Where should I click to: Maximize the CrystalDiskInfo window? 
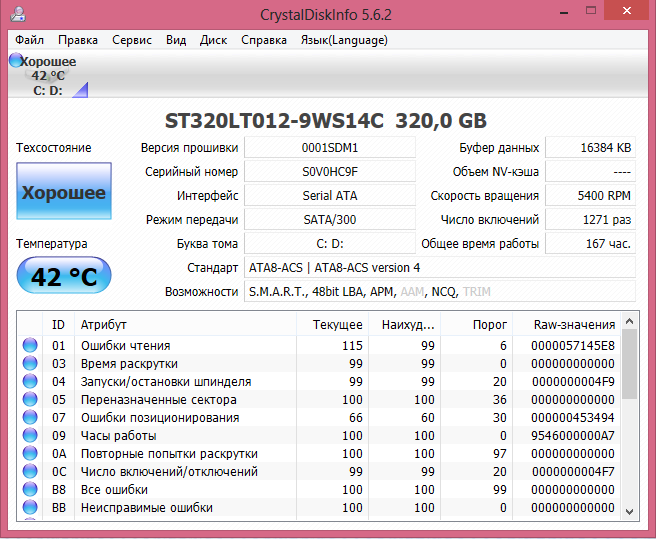[x=591, y=11]
